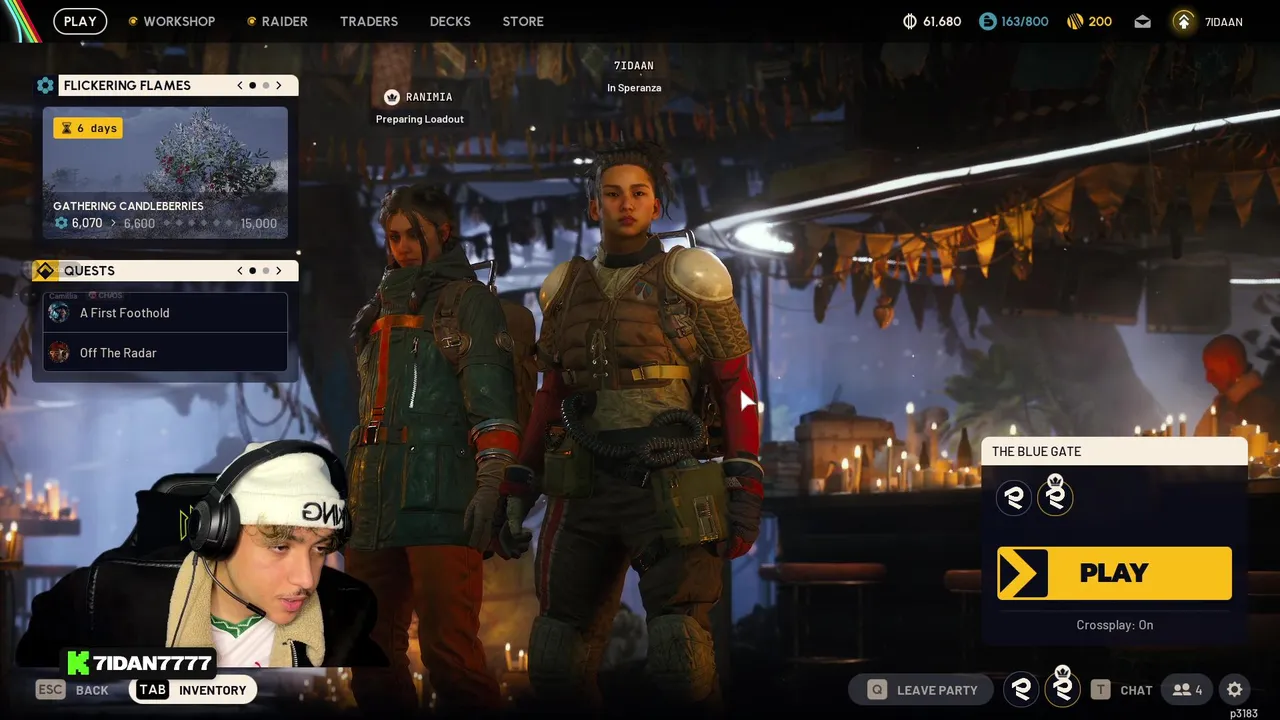Open the STORE tab
Screen dimensions: 1280x720
click(x=523, y=21)
